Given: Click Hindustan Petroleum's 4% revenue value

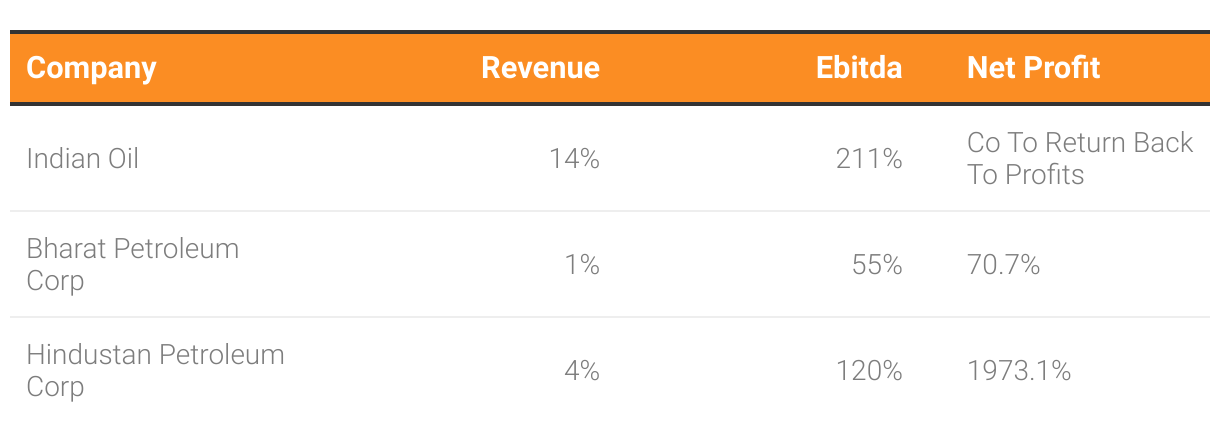Looking at the screenshot, I should click(x=581, y=371).
